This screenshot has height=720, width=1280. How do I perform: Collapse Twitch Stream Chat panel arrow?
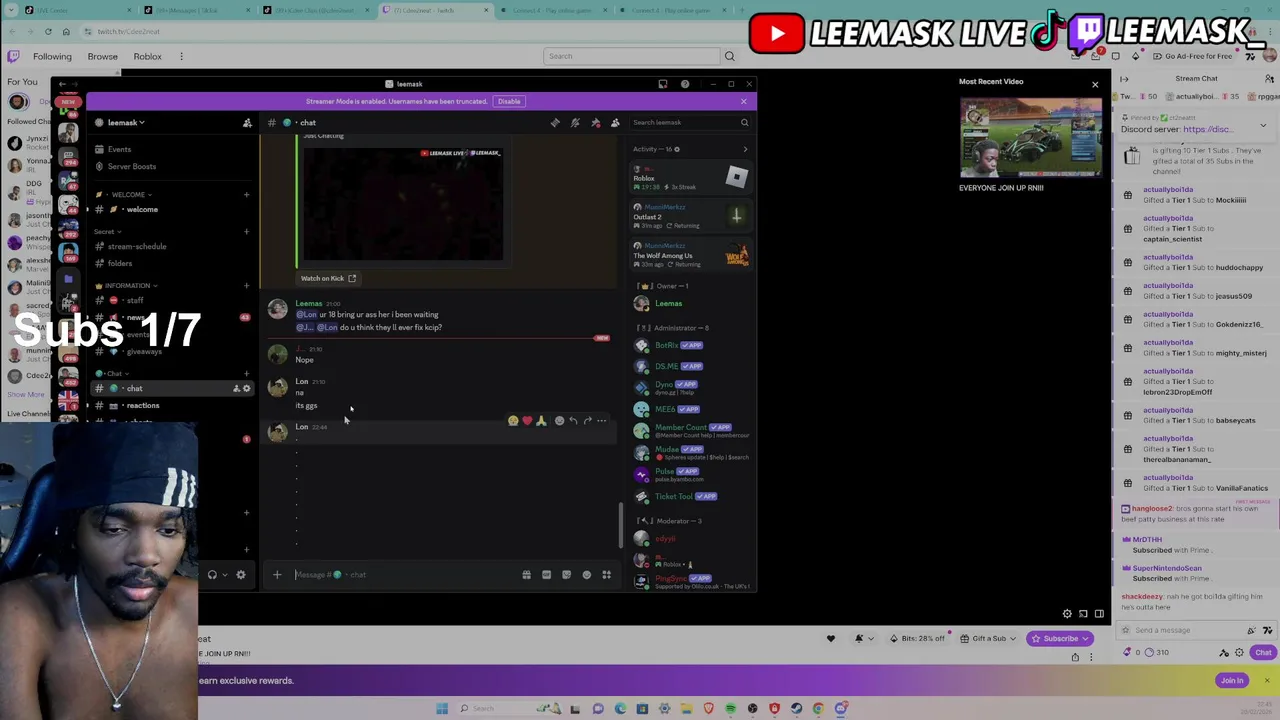[1124, 79]
